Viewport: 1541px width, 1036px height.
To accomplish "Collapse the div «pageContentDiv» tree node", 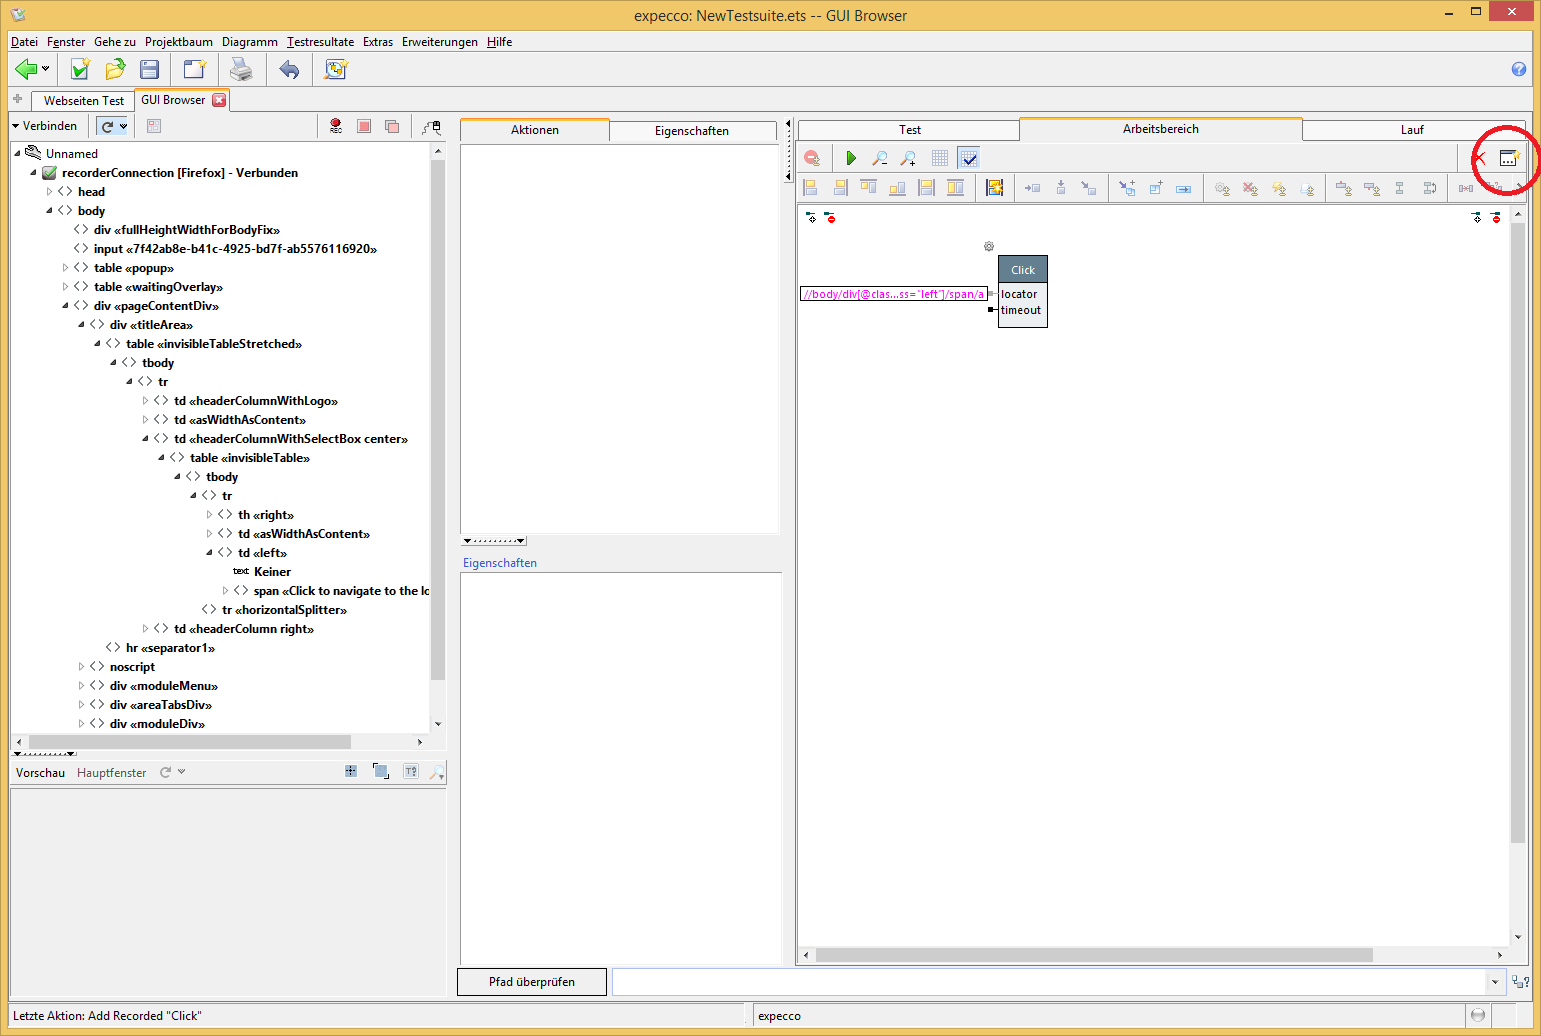I will (66, 306).
